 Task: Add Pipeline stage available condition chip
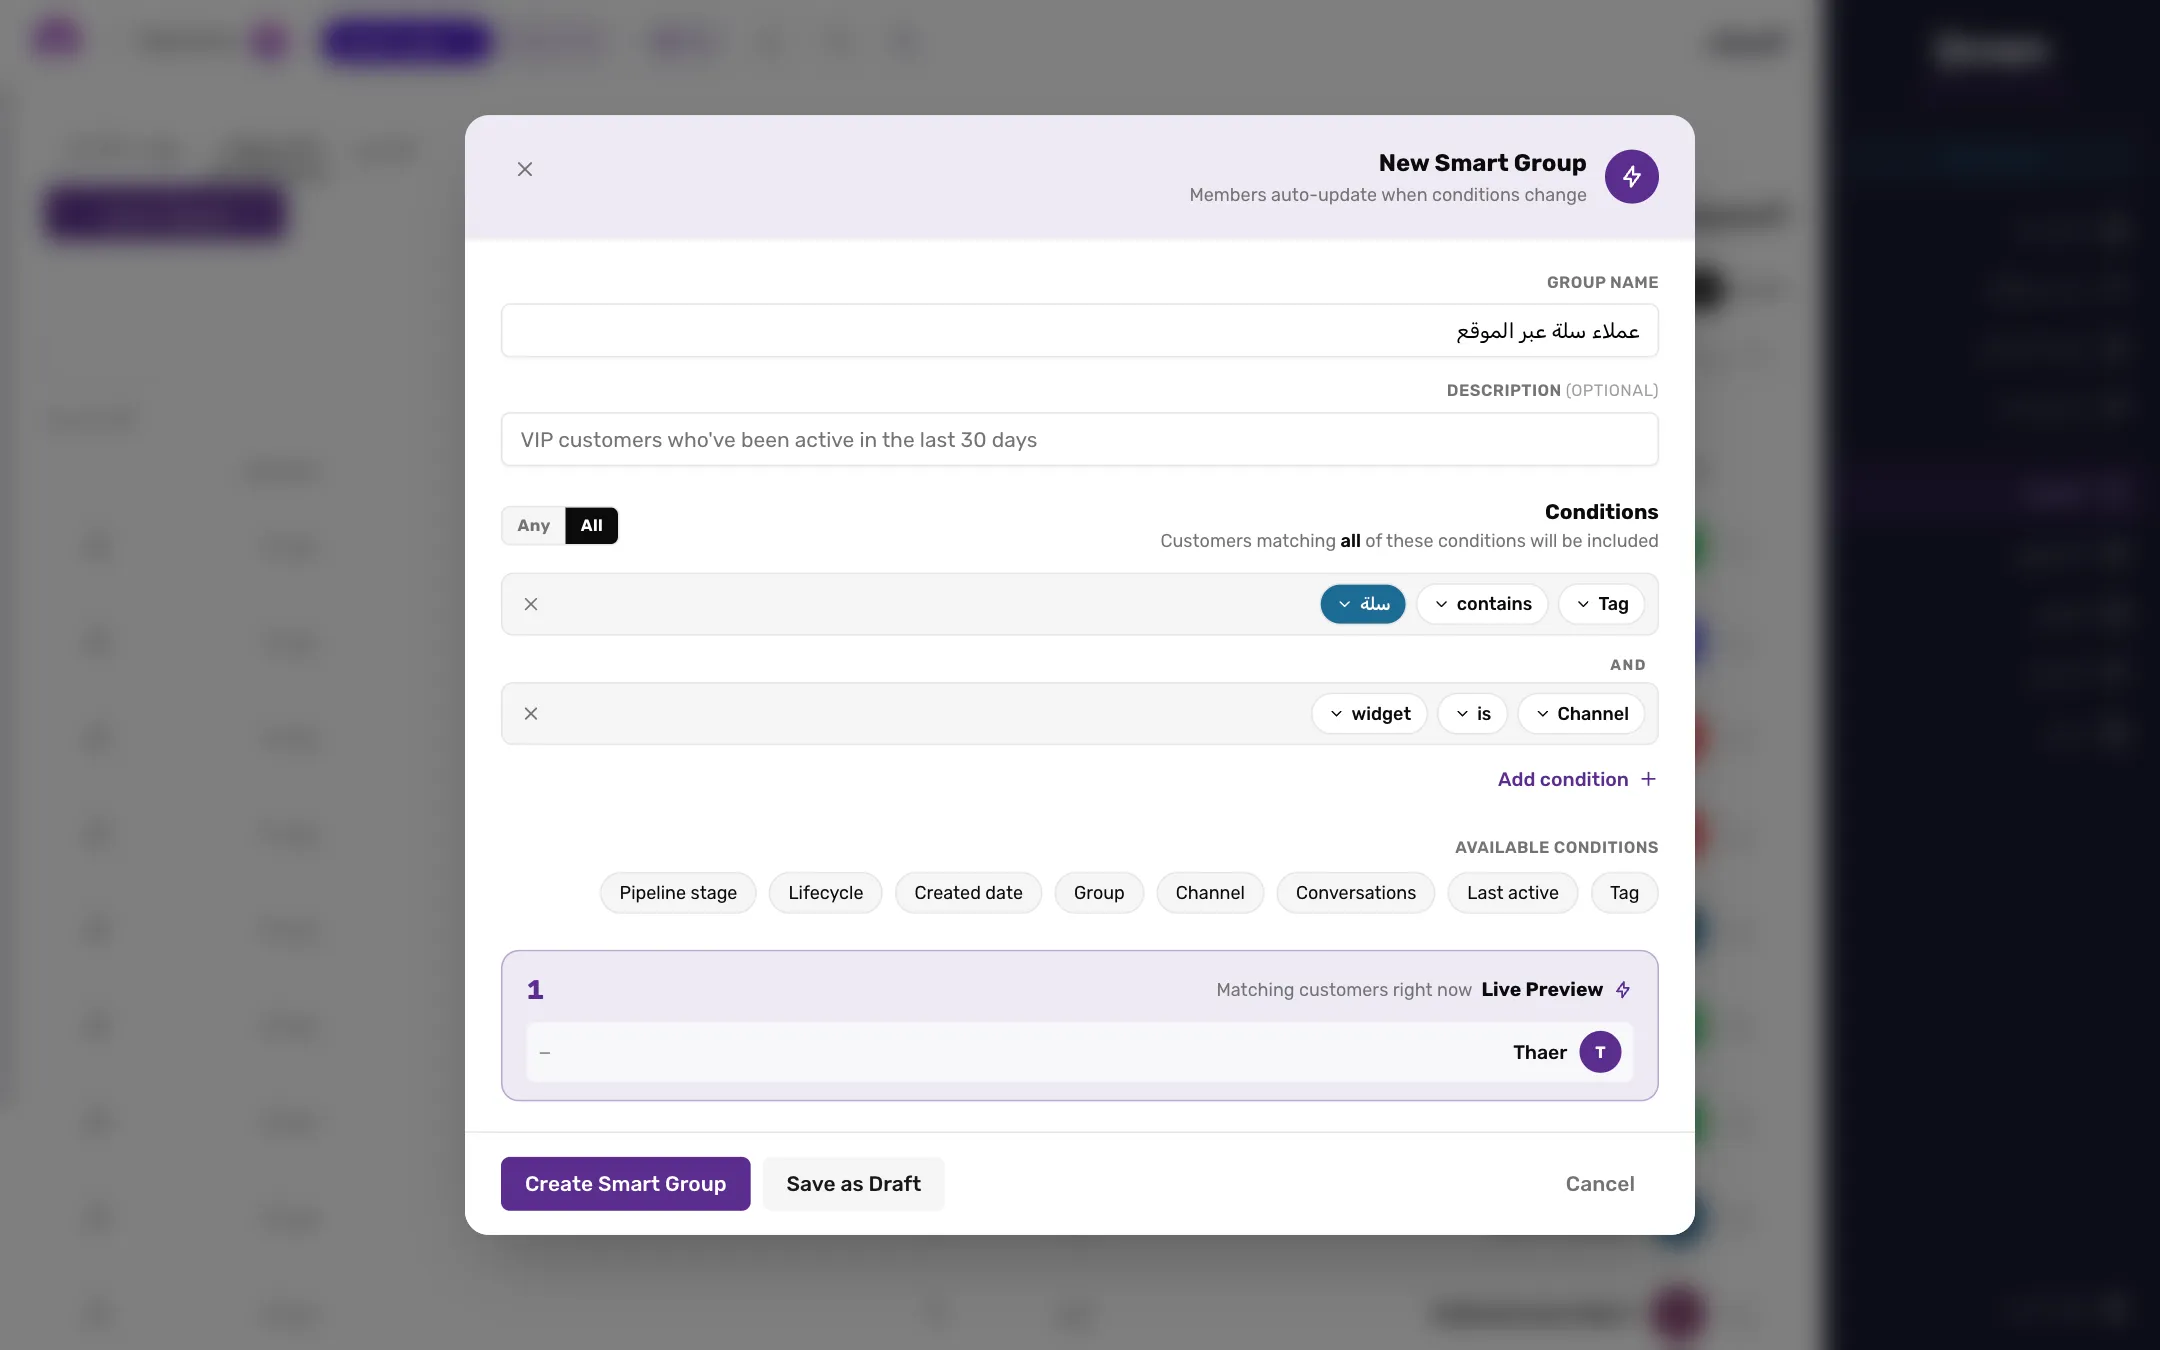(678, 893)
